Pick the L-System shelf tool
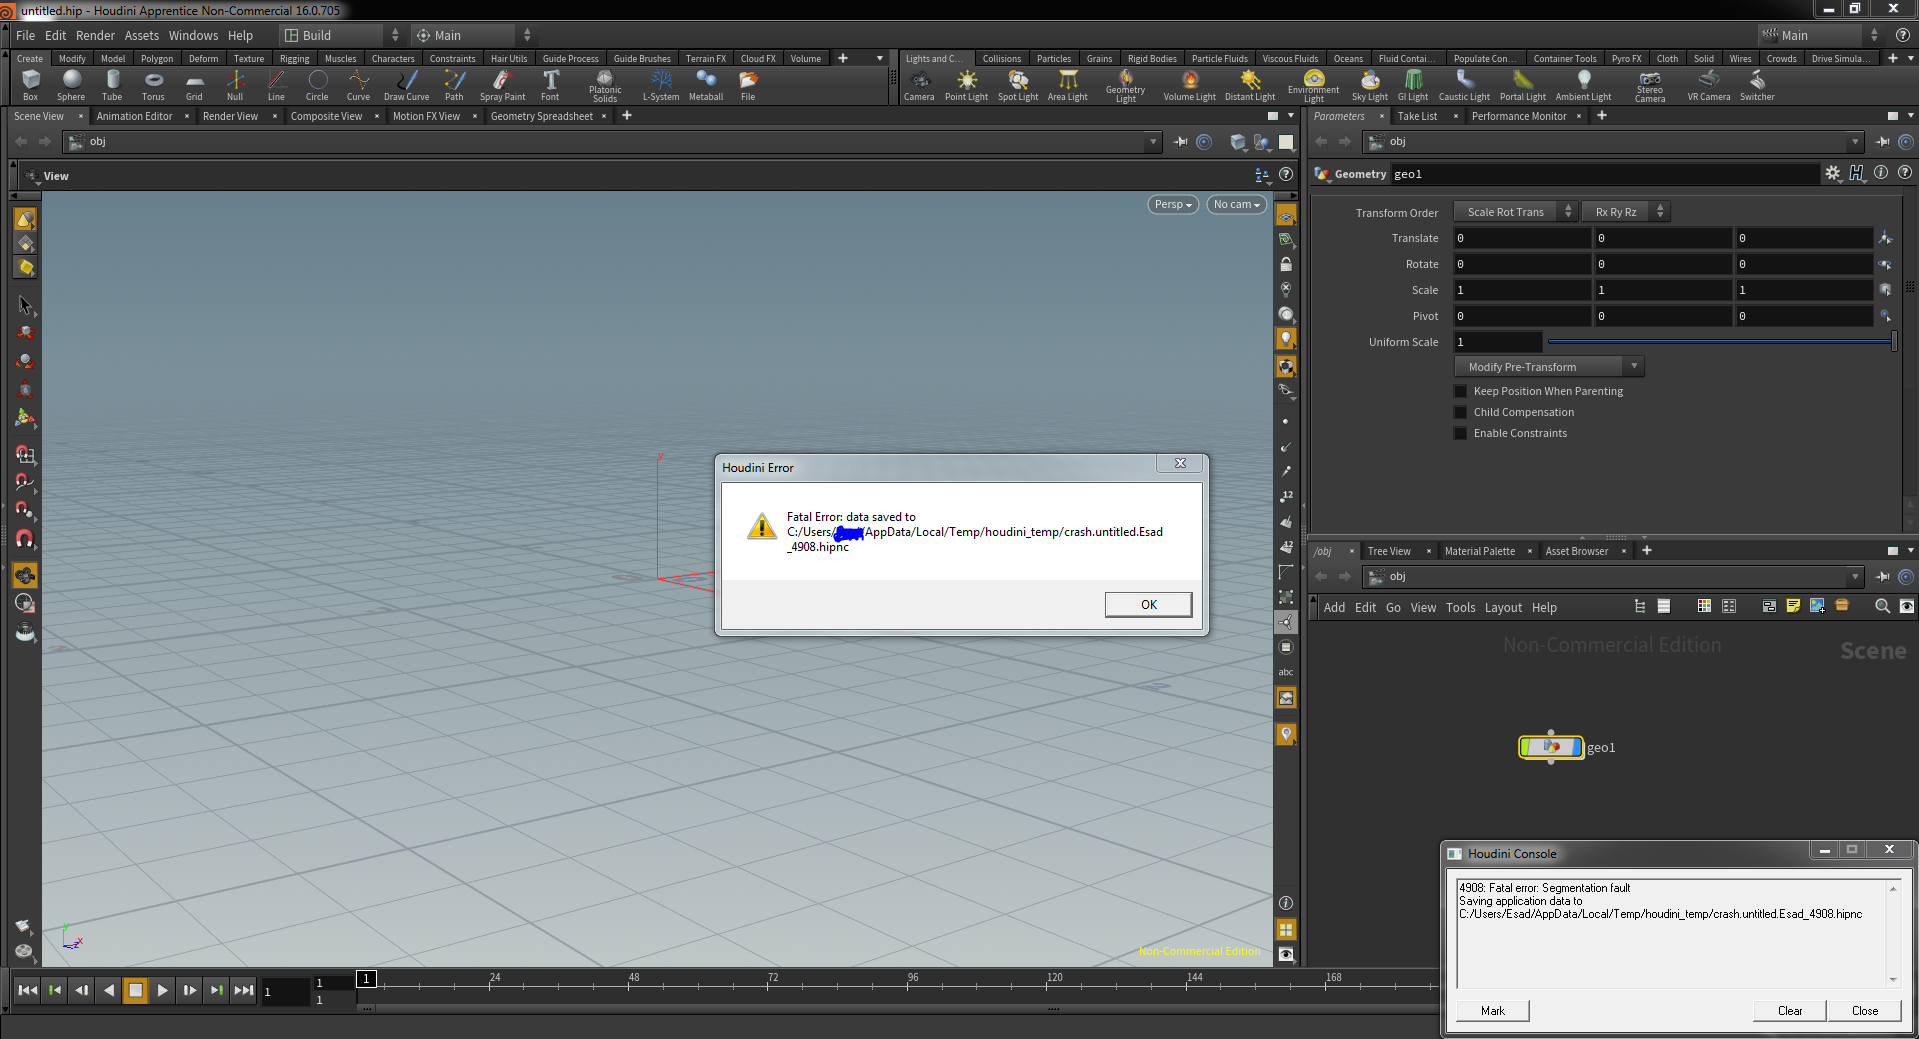Screen dimensions: 1919x1039 (661, 85)
